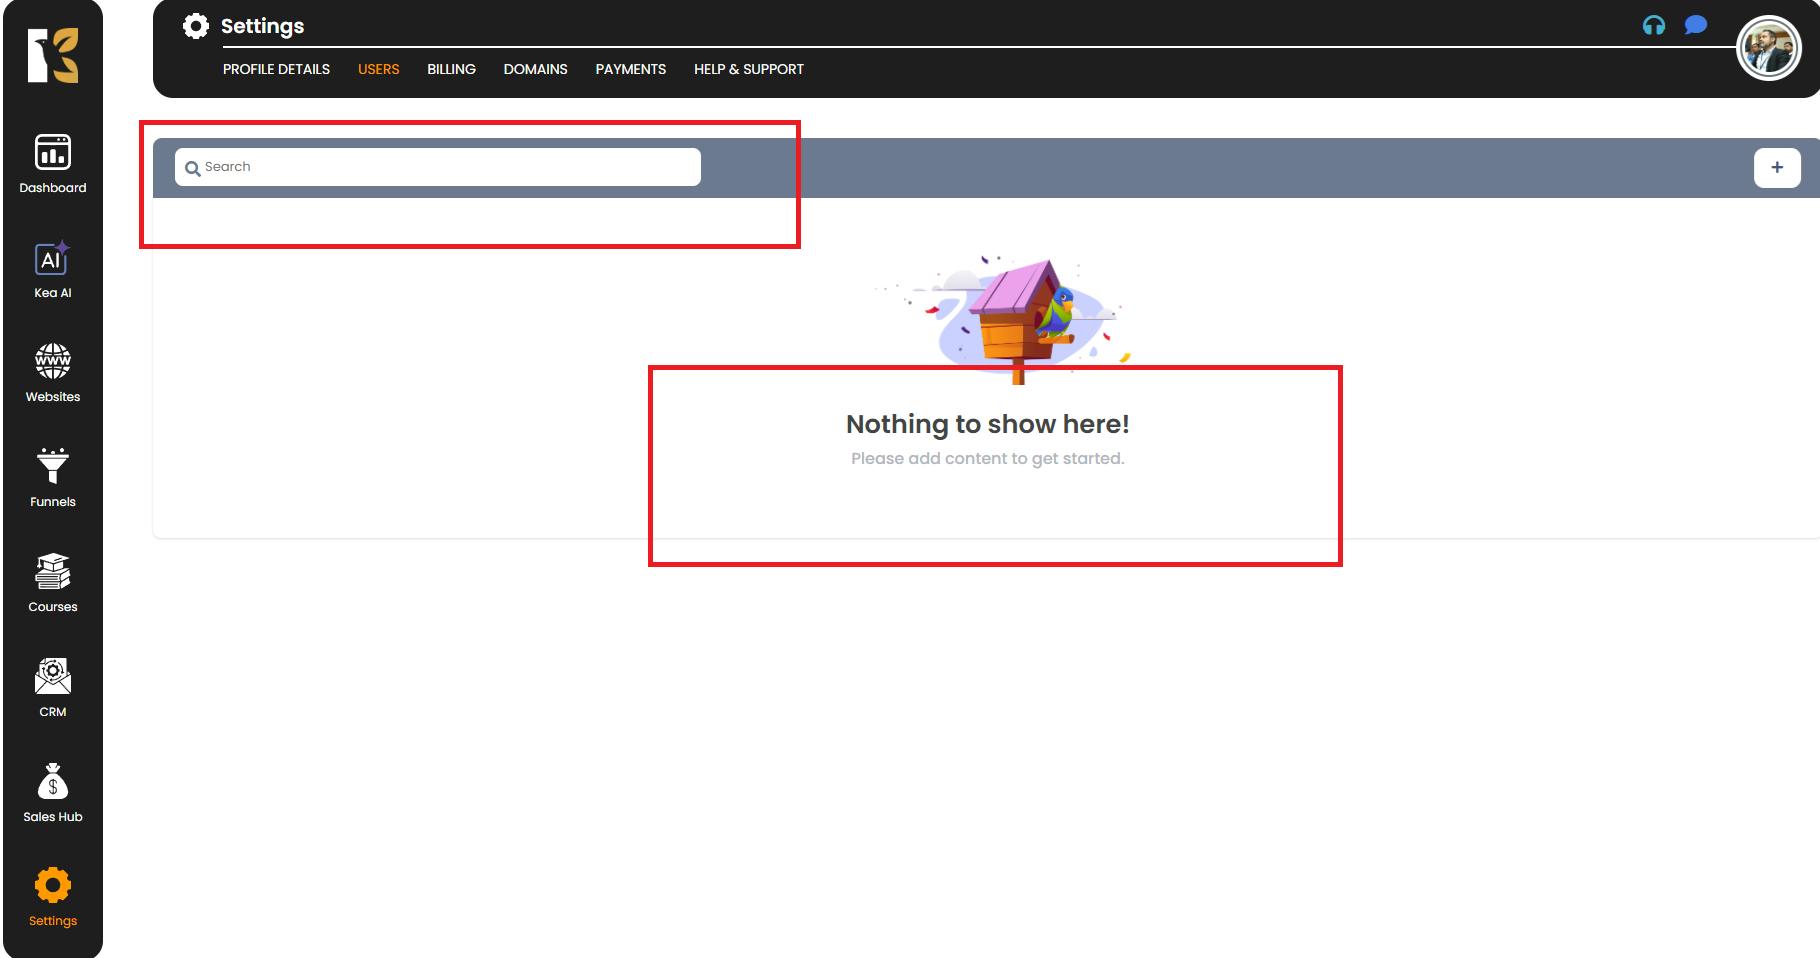Launch Kea AI from the sidebar
The image size is (1820, 958).
(x=53, y=270)
